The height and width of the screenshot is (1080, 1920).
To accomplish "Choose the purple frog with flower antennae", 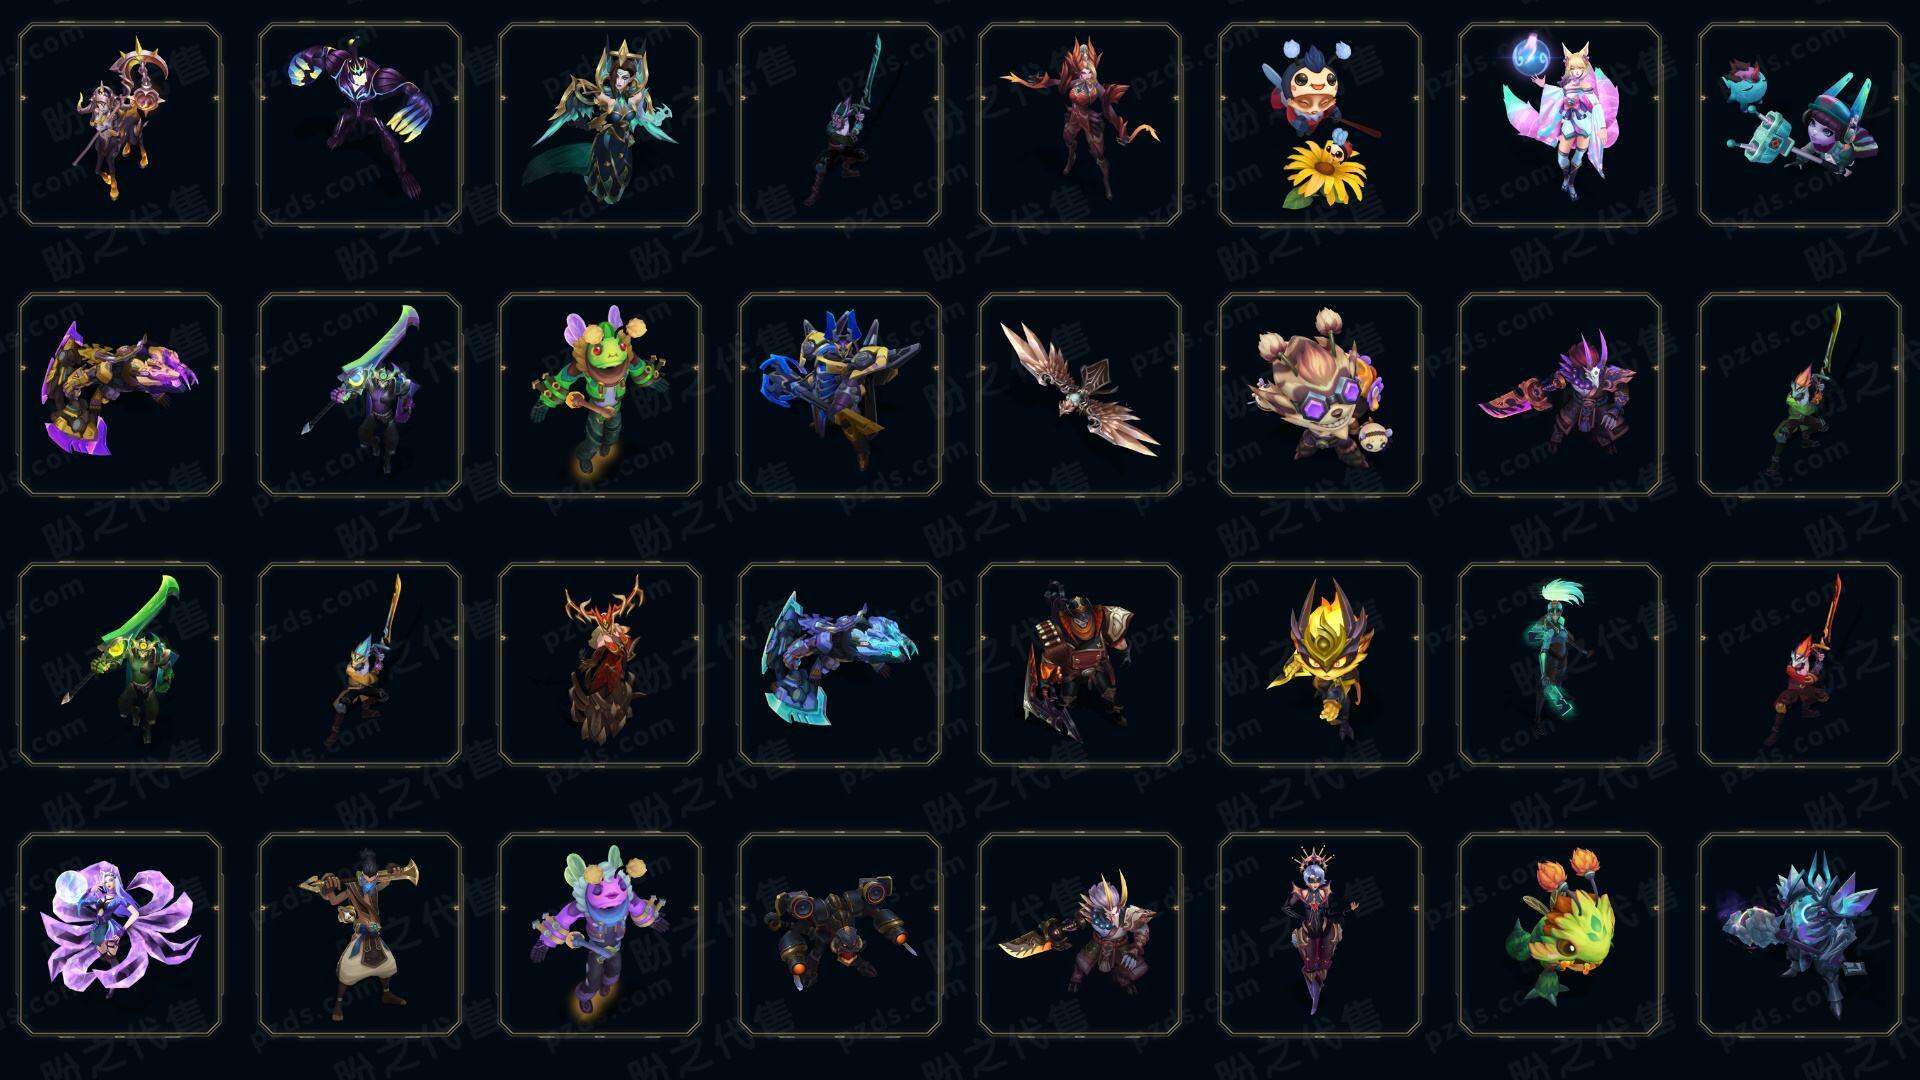I will (600, 935).
